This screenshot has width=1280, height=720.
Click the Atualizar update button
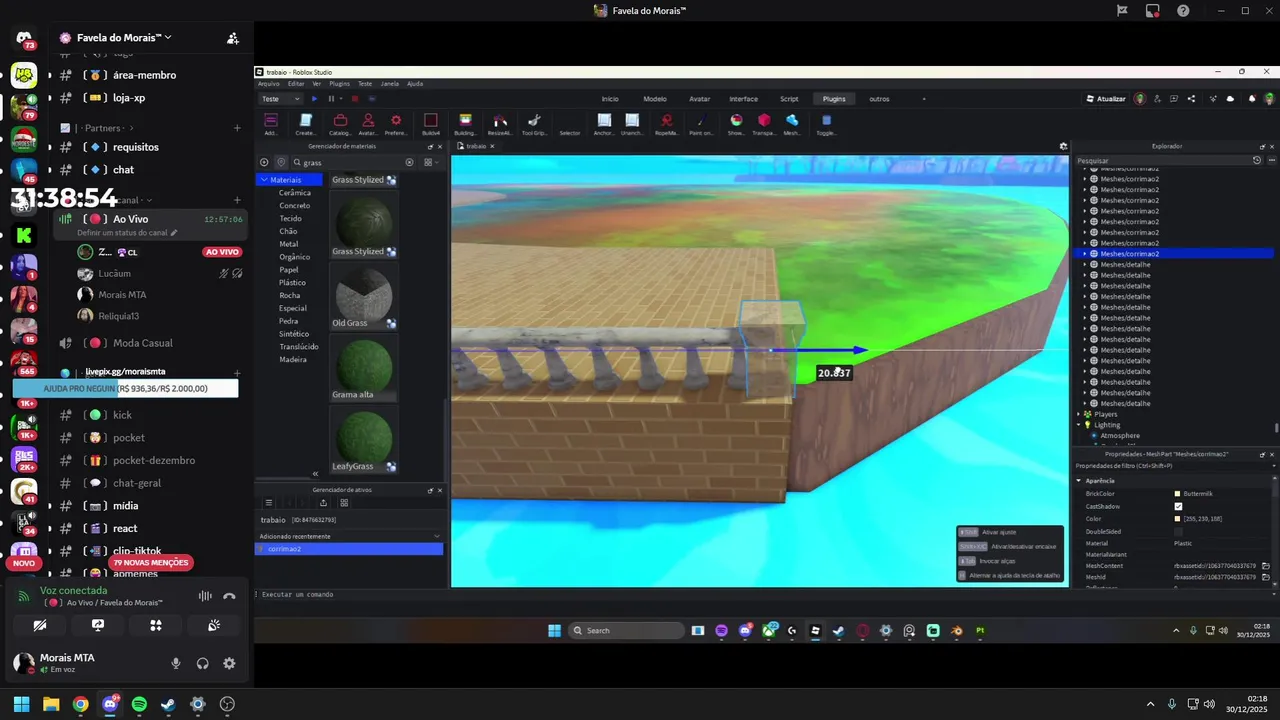click(1105, 99)
